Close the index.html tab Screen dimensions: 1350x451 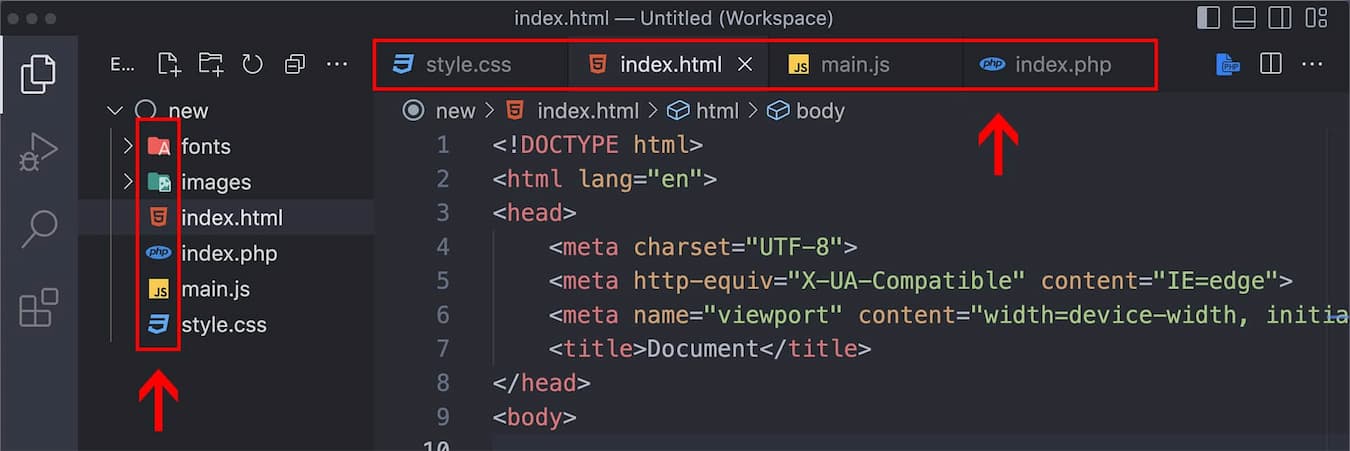744,65
